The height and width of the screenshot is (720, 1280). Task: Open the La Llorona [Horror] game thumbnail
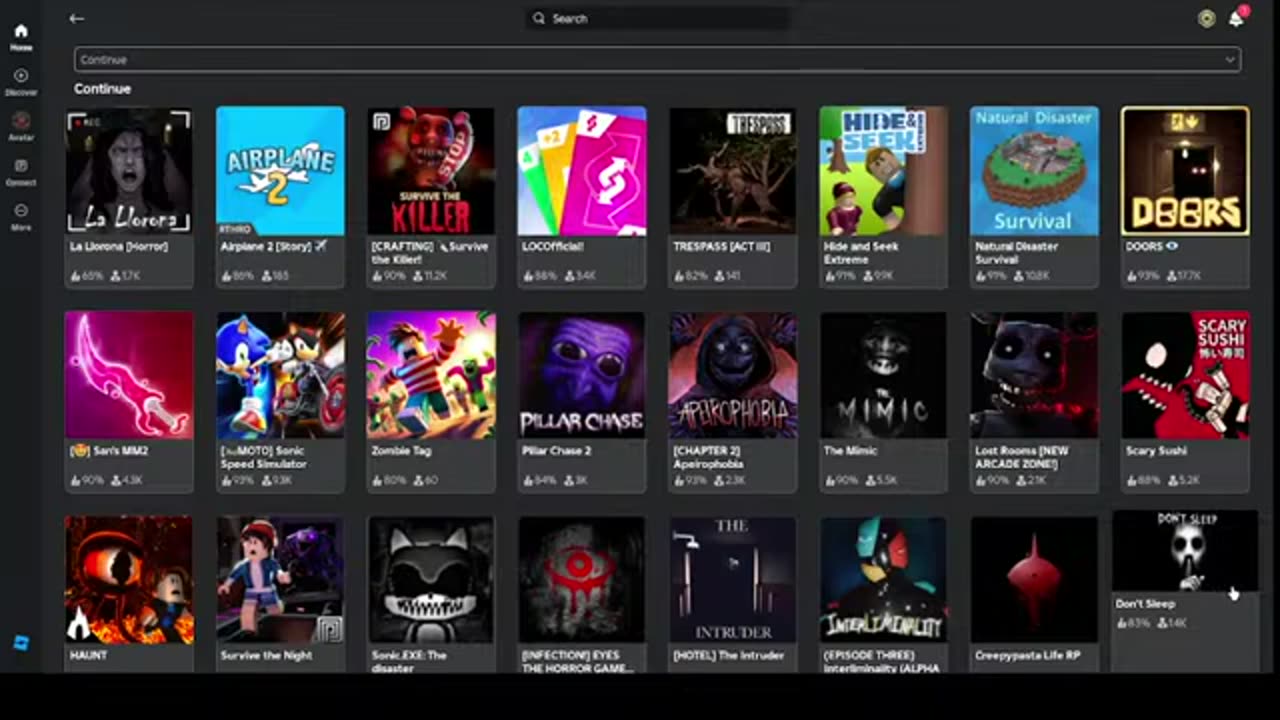(x=129, y=171)
